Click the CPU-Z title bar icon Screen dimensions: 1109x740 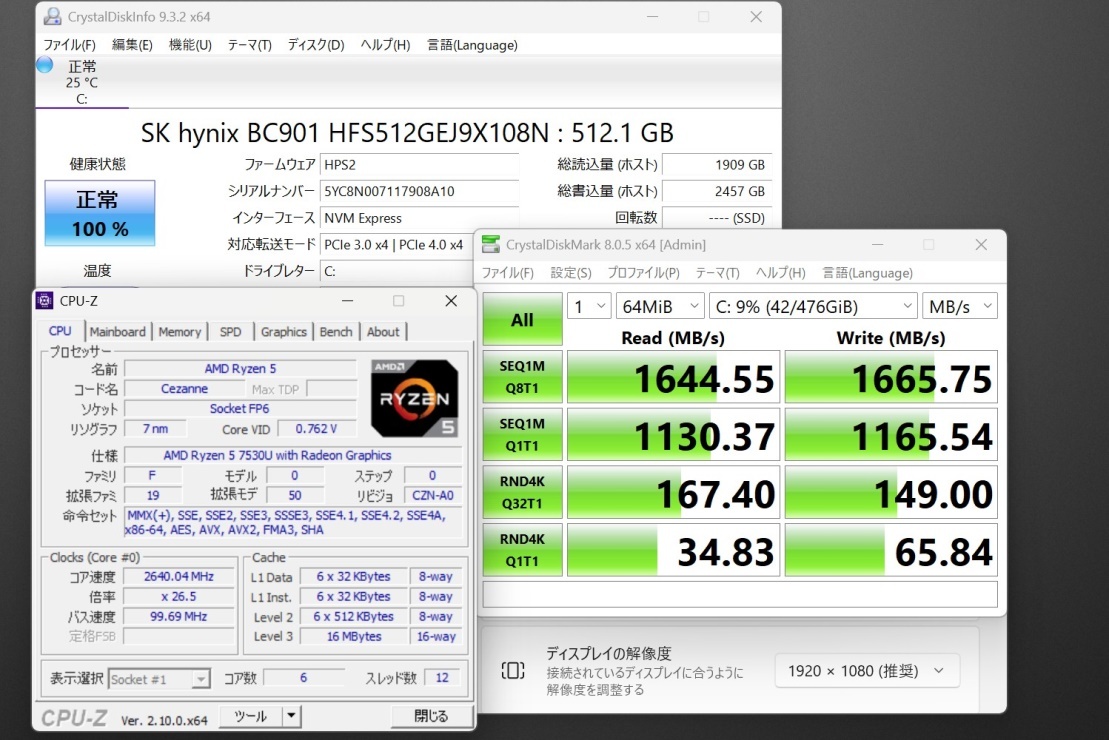click(44, 301)
